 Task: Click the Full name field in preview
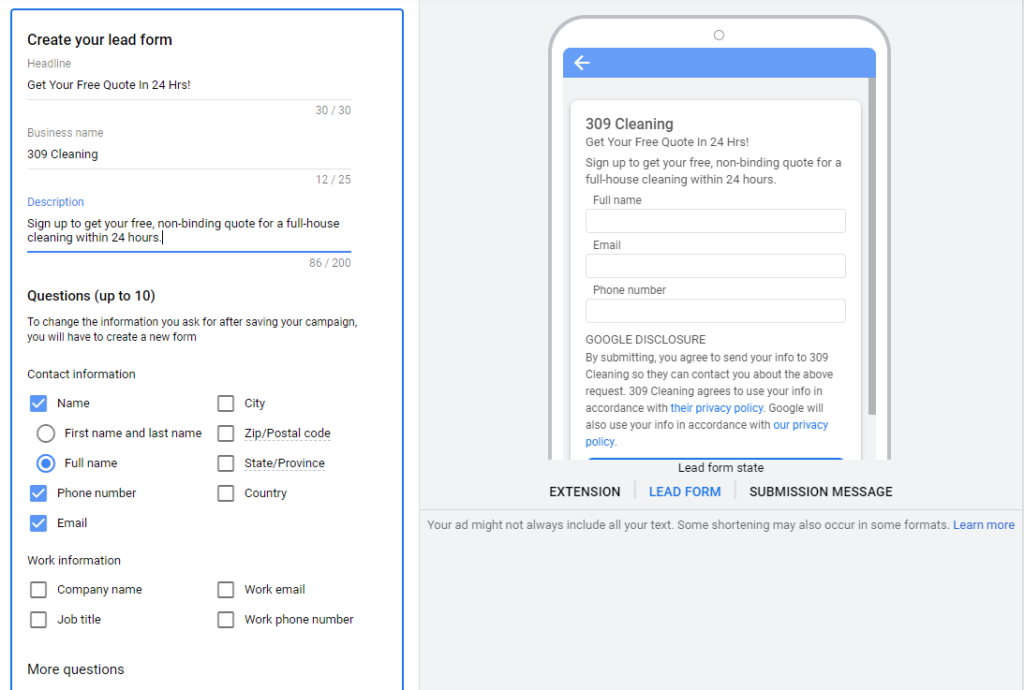[x=715, y=221]
